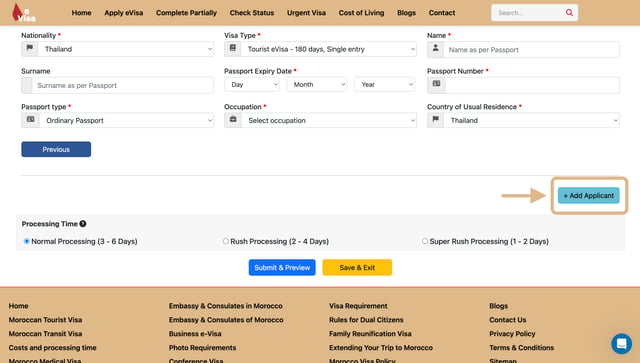640x363 pixels.
Task: Click the Name as per Passport field
Action: pos(531,49)
